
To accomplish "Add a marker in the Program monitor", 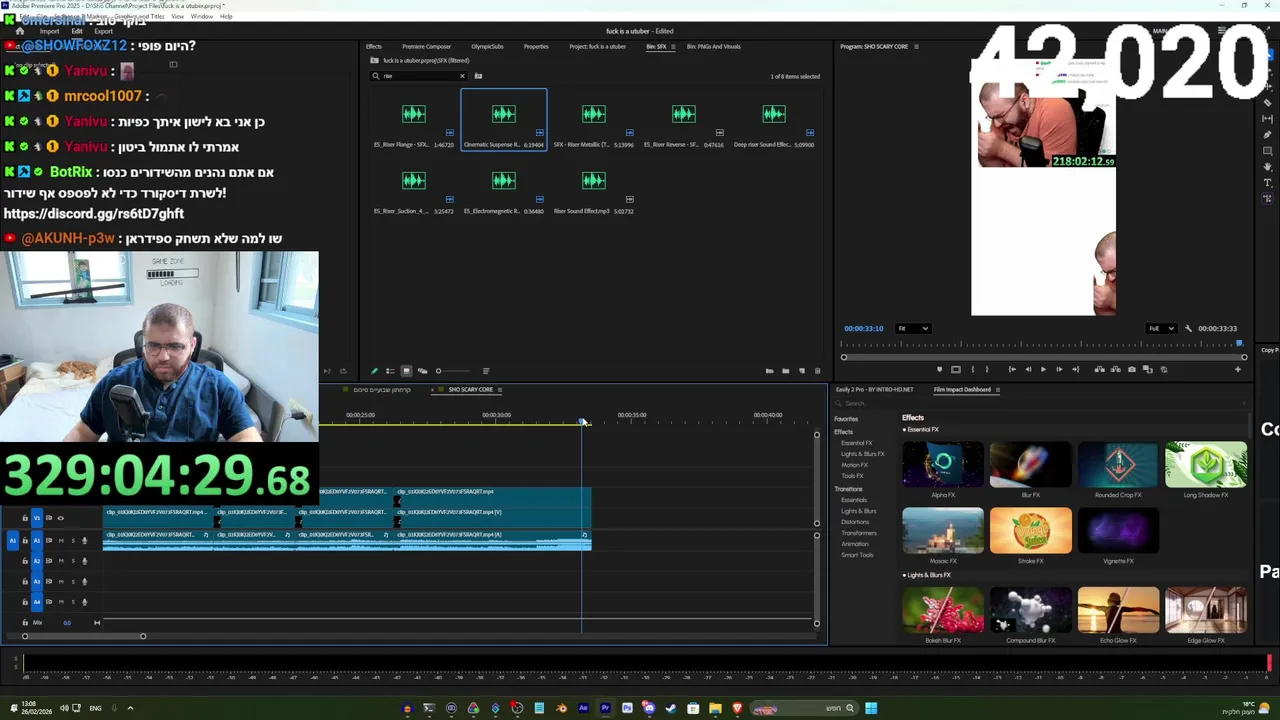I will (x=939, y=369).
